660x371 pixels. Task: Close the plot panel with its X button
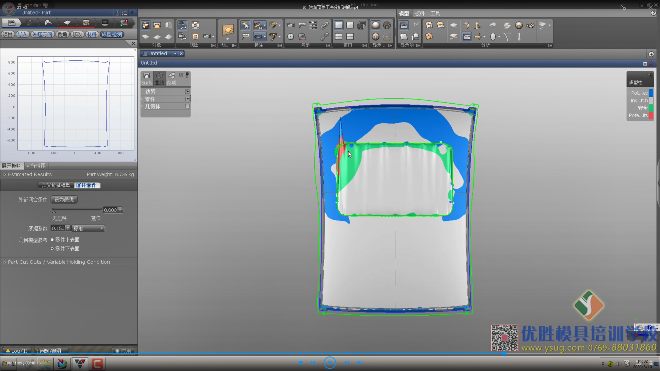pyautogui.click(x=133, y=43)
